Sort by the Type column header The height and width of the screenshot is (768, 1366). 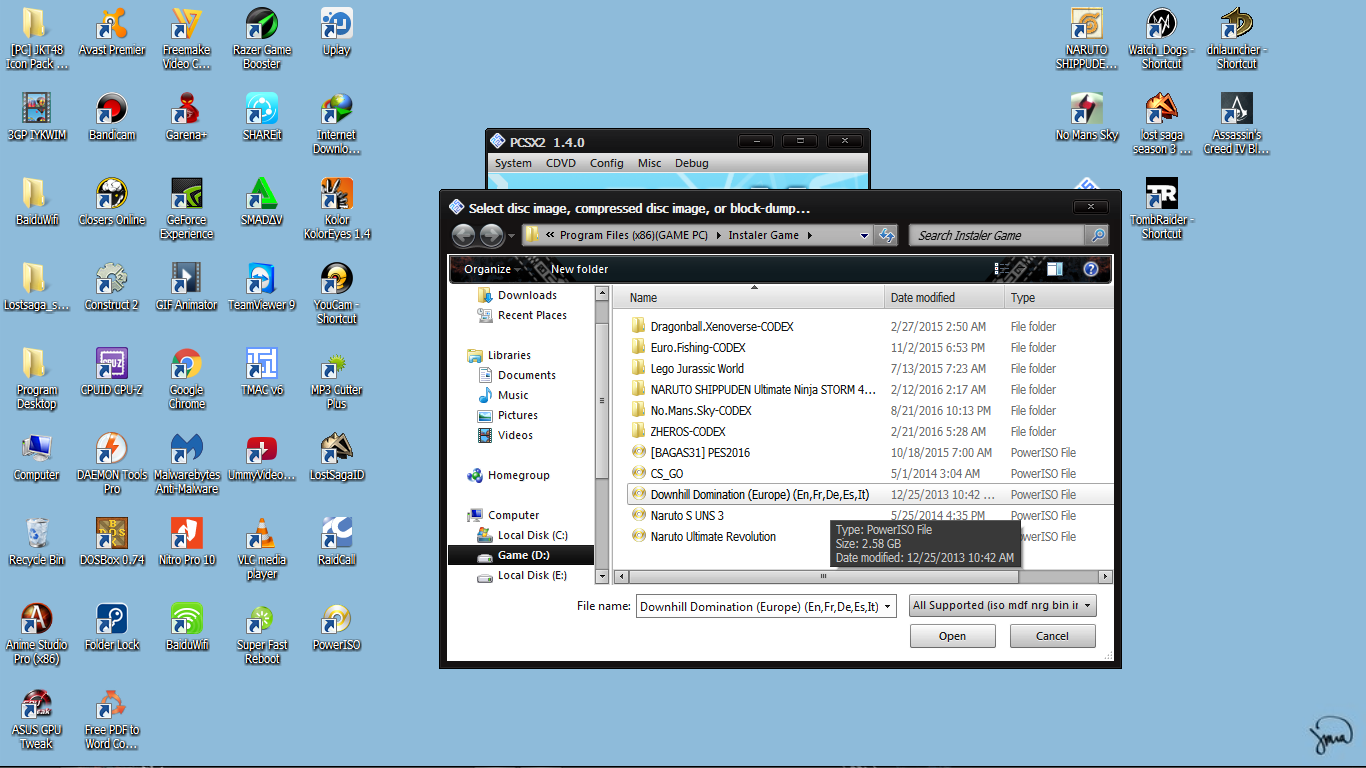pos(1058,297)
